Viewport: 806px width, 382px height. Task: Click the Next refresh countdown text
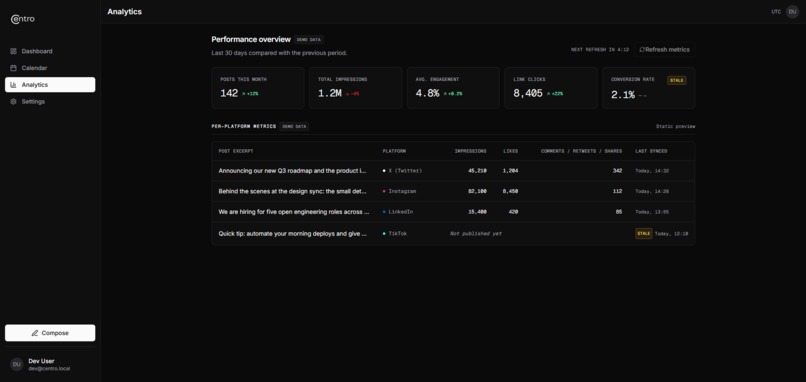tap(600, 50)
